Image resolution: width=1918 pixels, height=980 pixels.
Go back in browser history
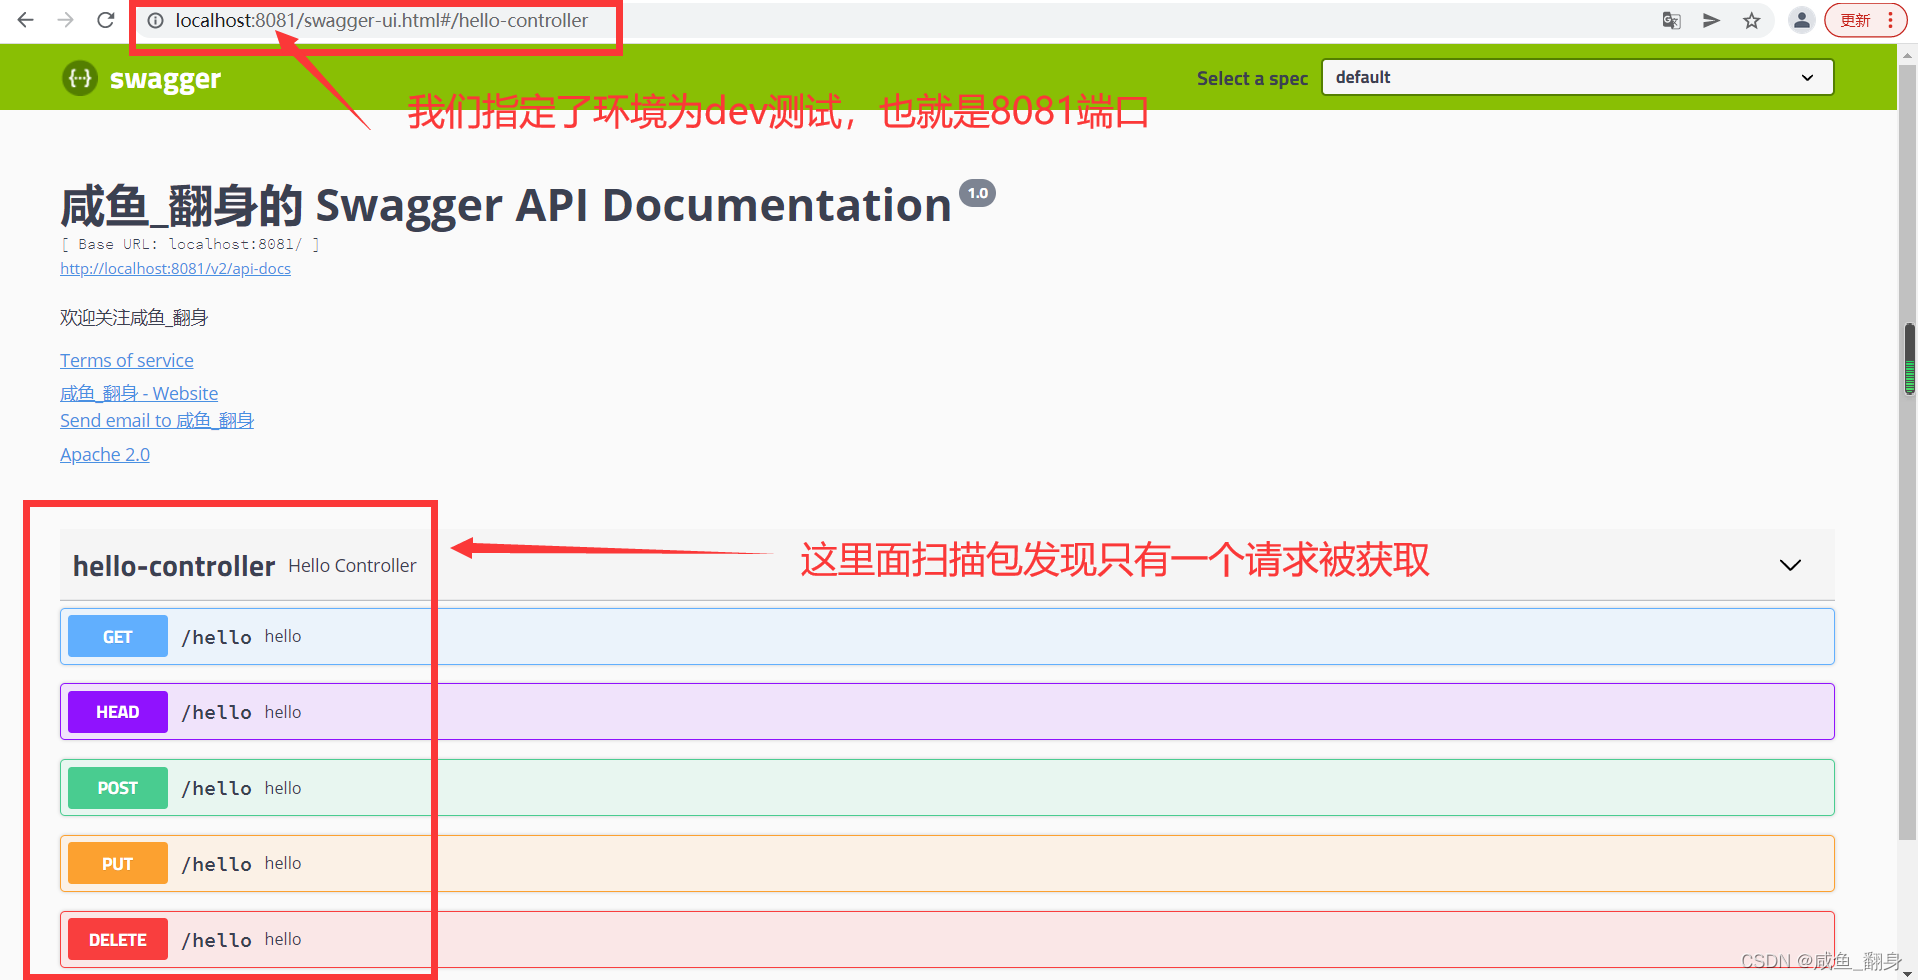(x=26, y=20)
